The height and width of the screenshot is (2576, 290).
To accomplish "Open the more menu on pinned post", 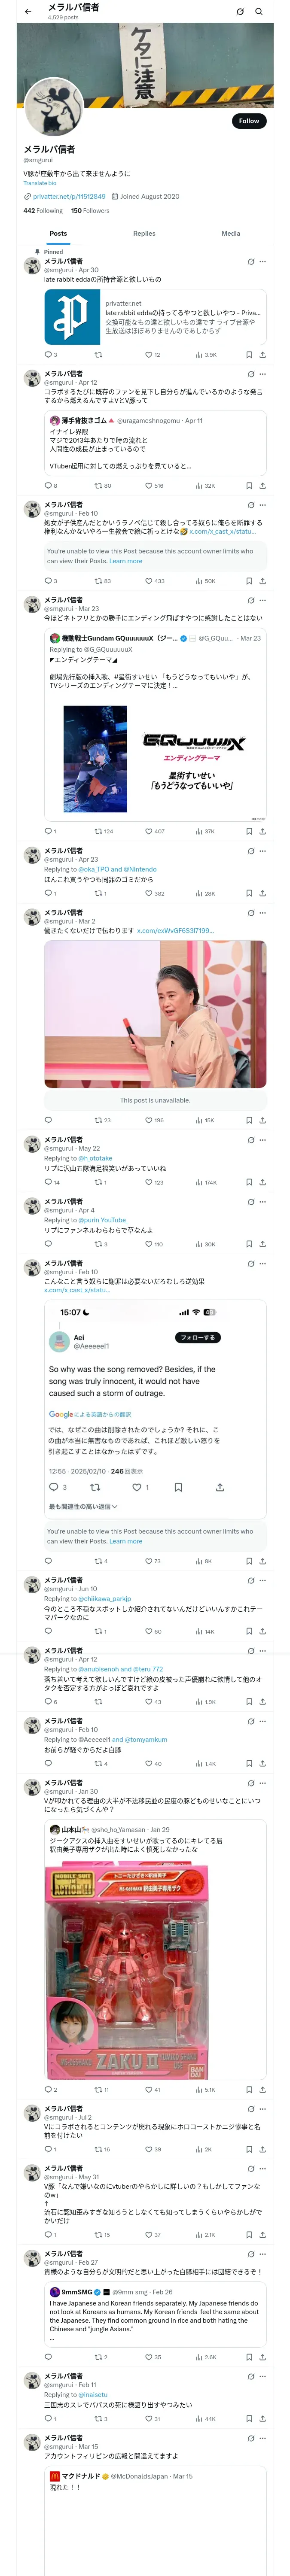I will pos(263,261).
